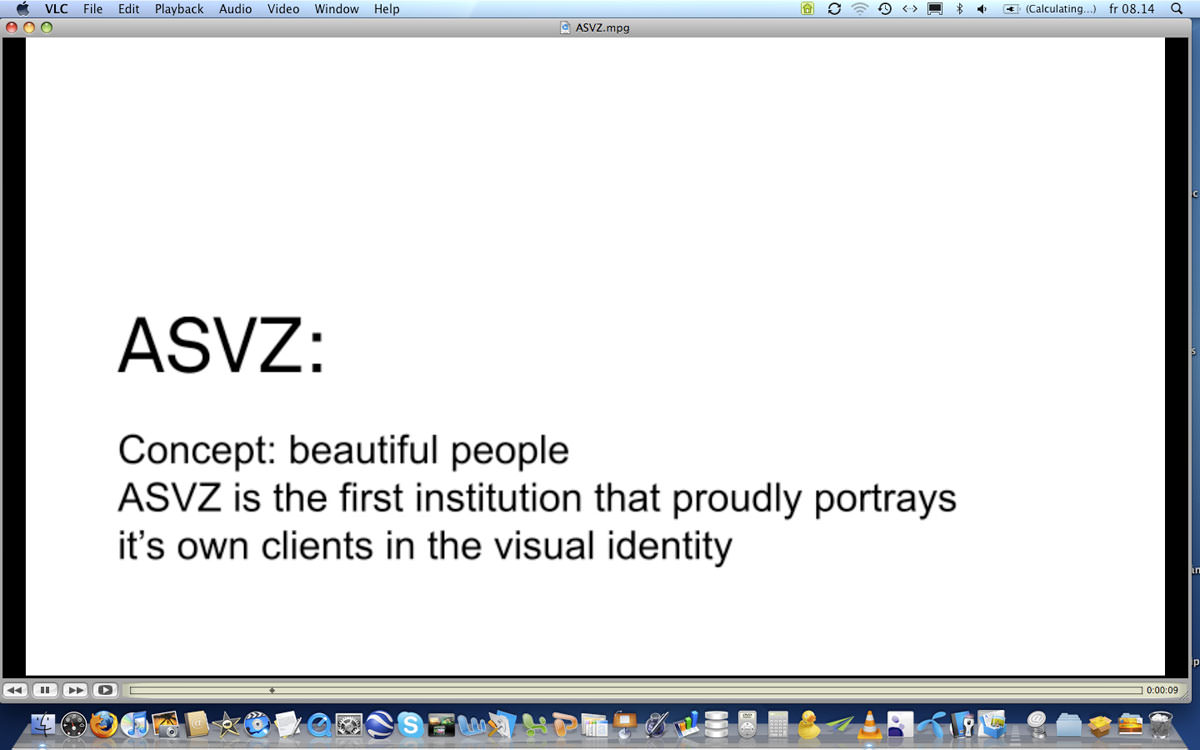This screenshot has height=750, width=1200.
Task: Launch Keynote from the Dock
Action: [626, 724]
